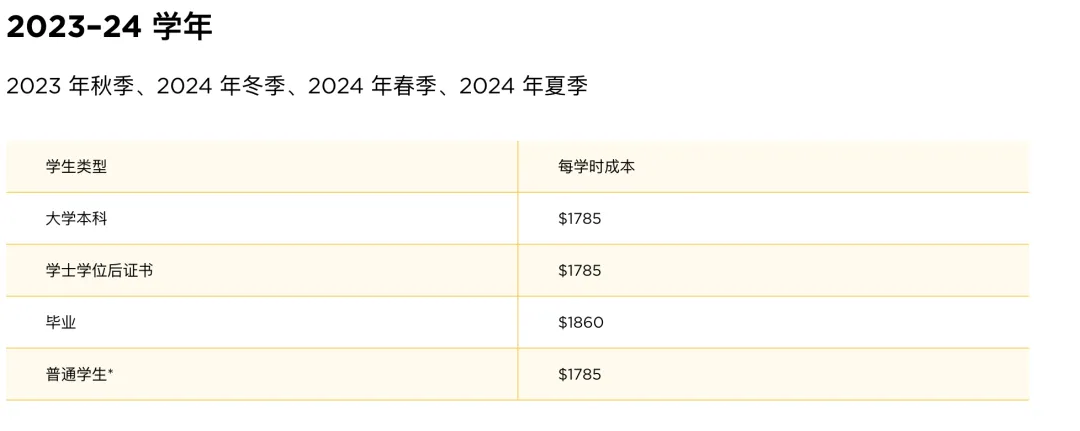Click 2024 年冬季 in the subtitle
The width and height of the screenshot is (1080, 431).
[x=220, y=87]
